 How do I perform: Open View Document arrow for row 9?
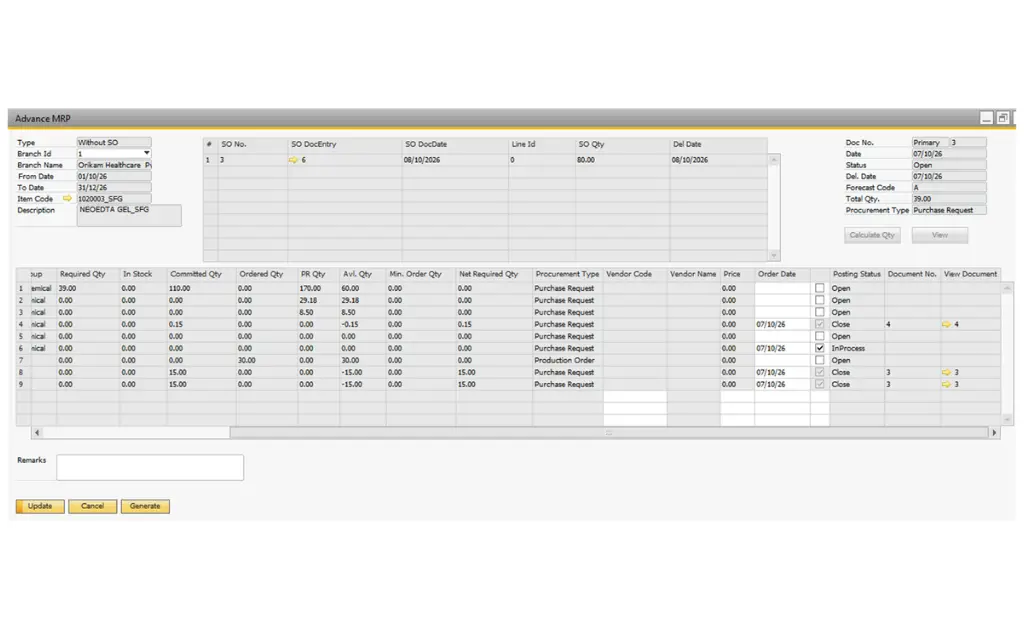946,385
